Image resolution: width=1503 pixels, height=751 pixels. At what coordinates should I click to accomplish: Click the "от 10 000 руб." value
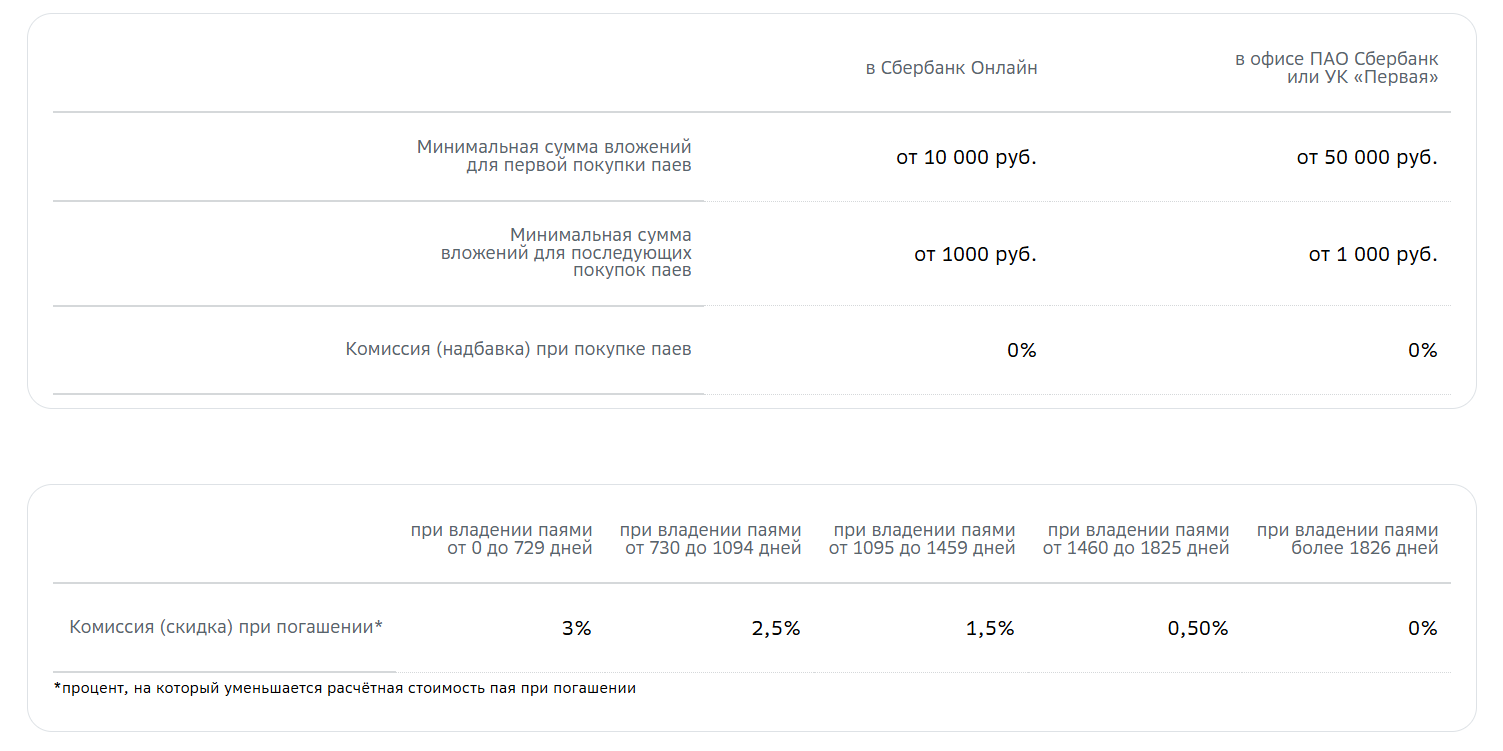pyautogui.click(x=966, y=158)
